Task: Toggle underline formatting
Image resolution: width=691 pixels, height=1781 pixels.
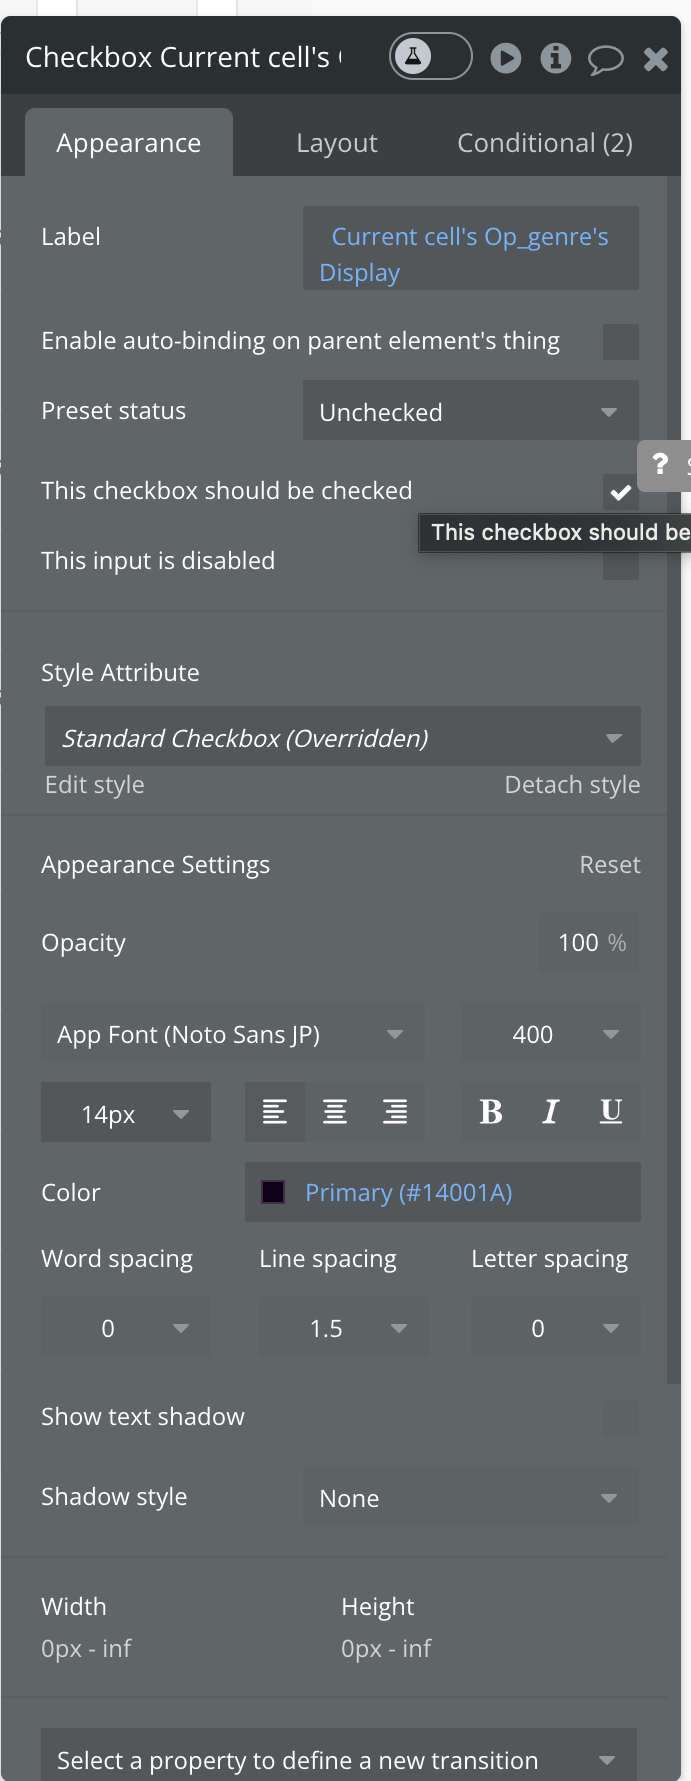Action: [611, 1112]
